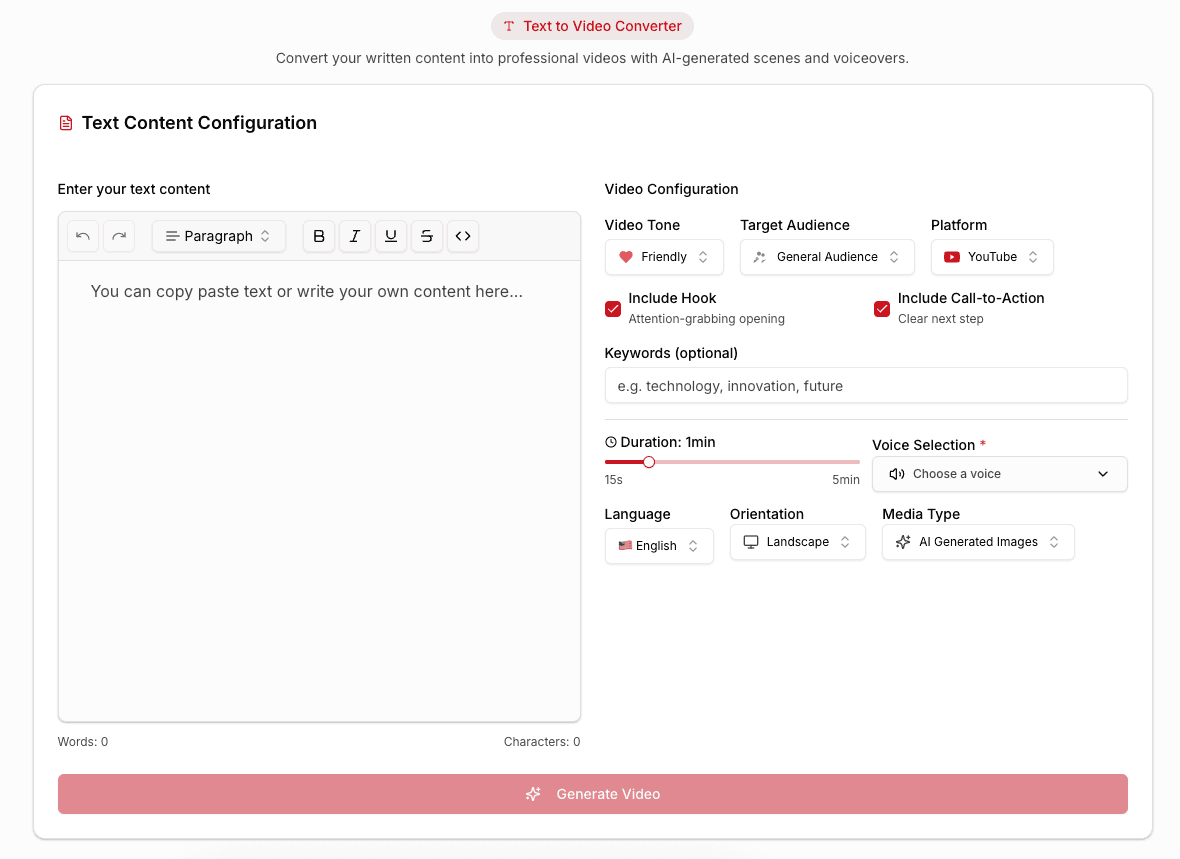1180x859 pixels.
Task: Click the Generate Video button
Action: 593,794
